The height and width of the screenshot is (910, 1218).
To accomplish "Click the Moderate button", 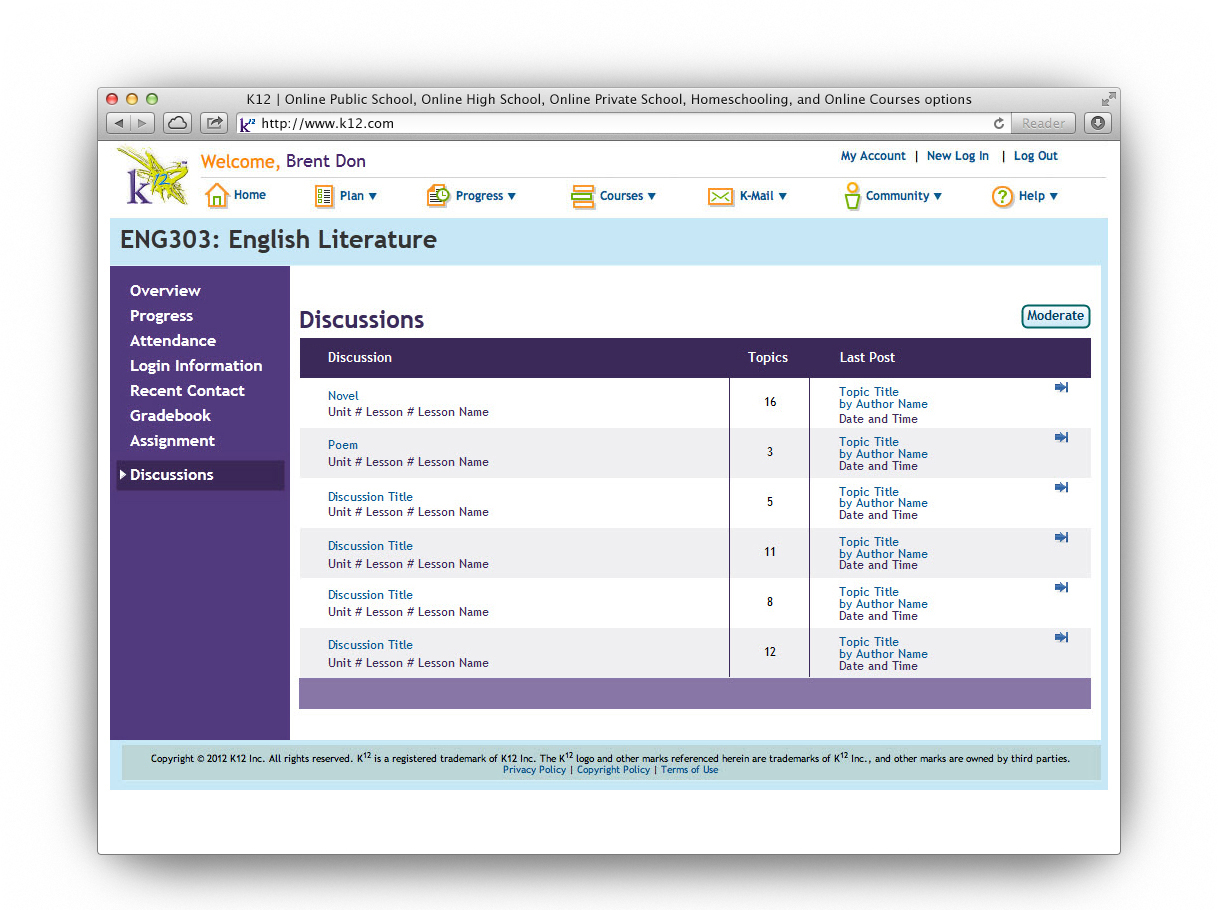I will coord(1055,316).
